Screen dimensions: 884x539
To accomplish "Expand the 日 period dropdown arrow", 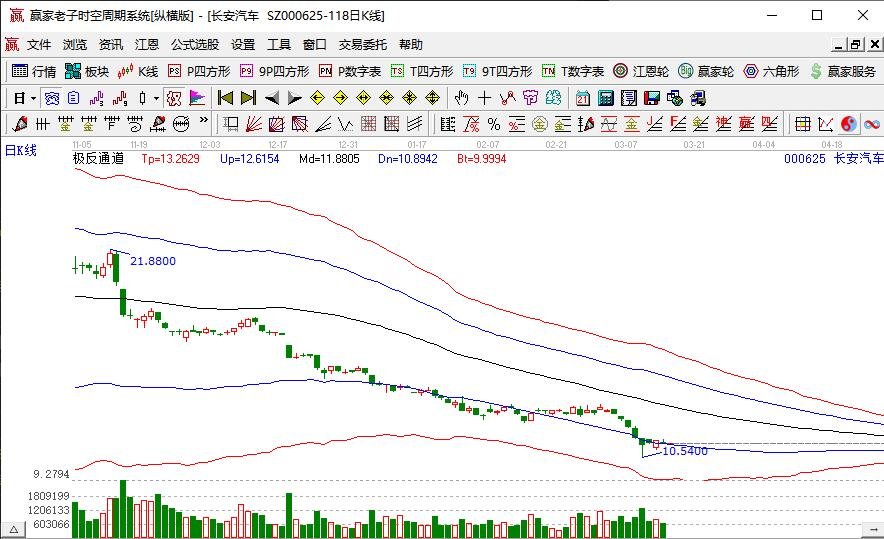I will (x=34, y=99).
